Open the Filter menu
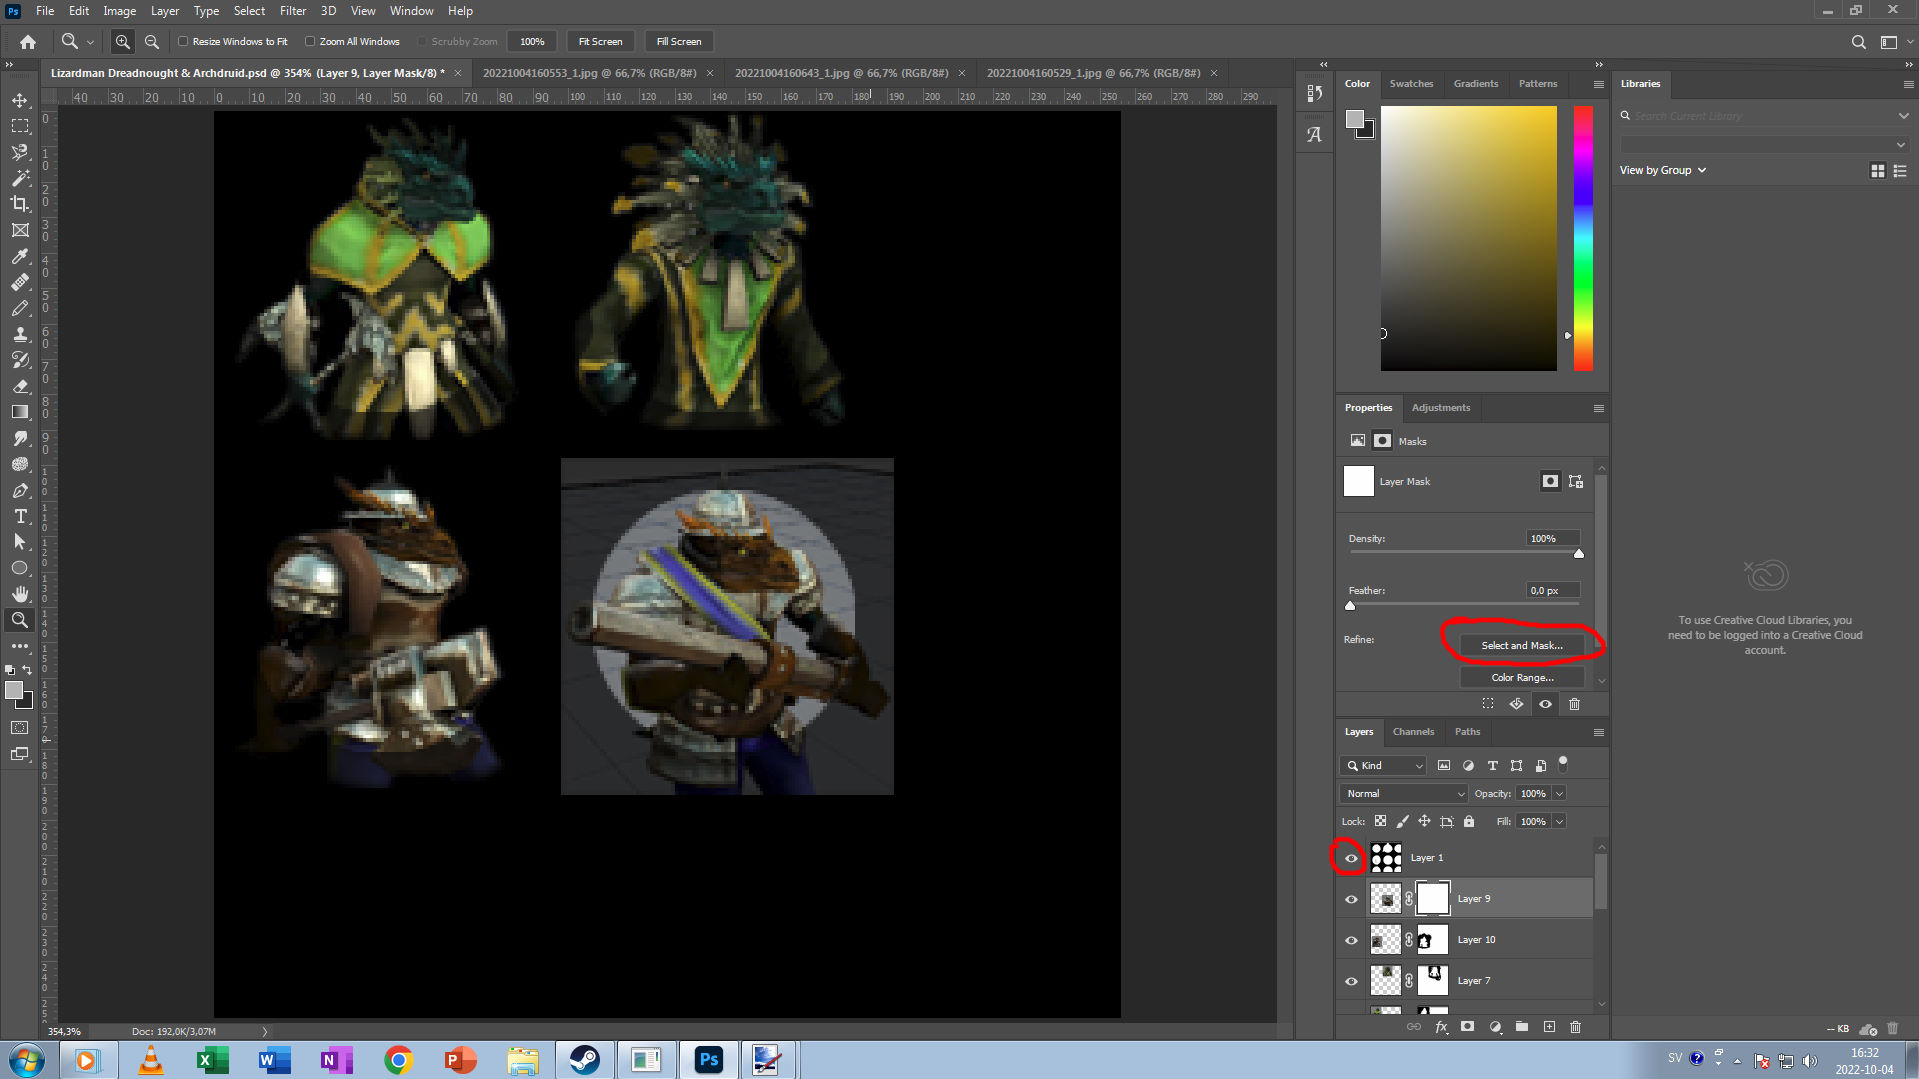This screenshot has height=1079, width=1919. 292,11
